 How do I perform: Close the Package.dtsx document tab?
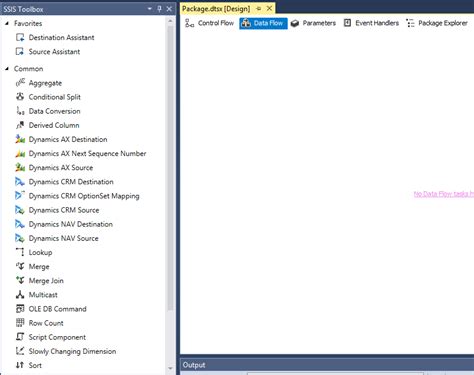tap(270, 9)
